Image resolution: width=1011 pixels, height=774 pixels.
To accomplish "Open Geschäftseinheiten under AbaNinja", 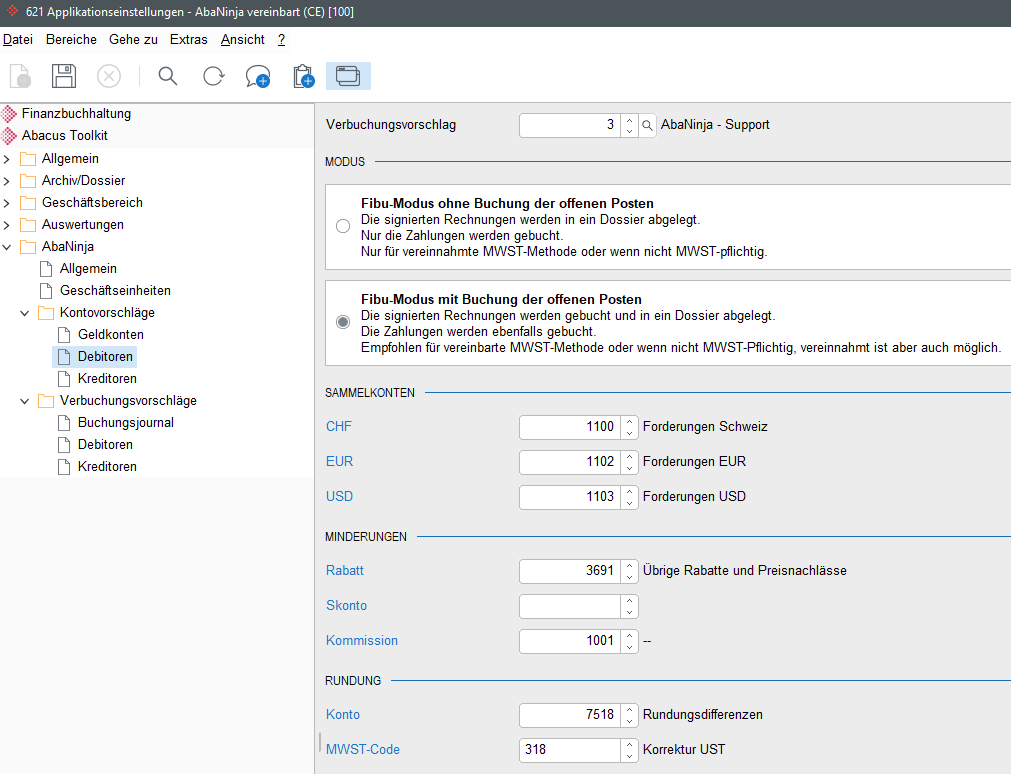I will coord(115,290).
